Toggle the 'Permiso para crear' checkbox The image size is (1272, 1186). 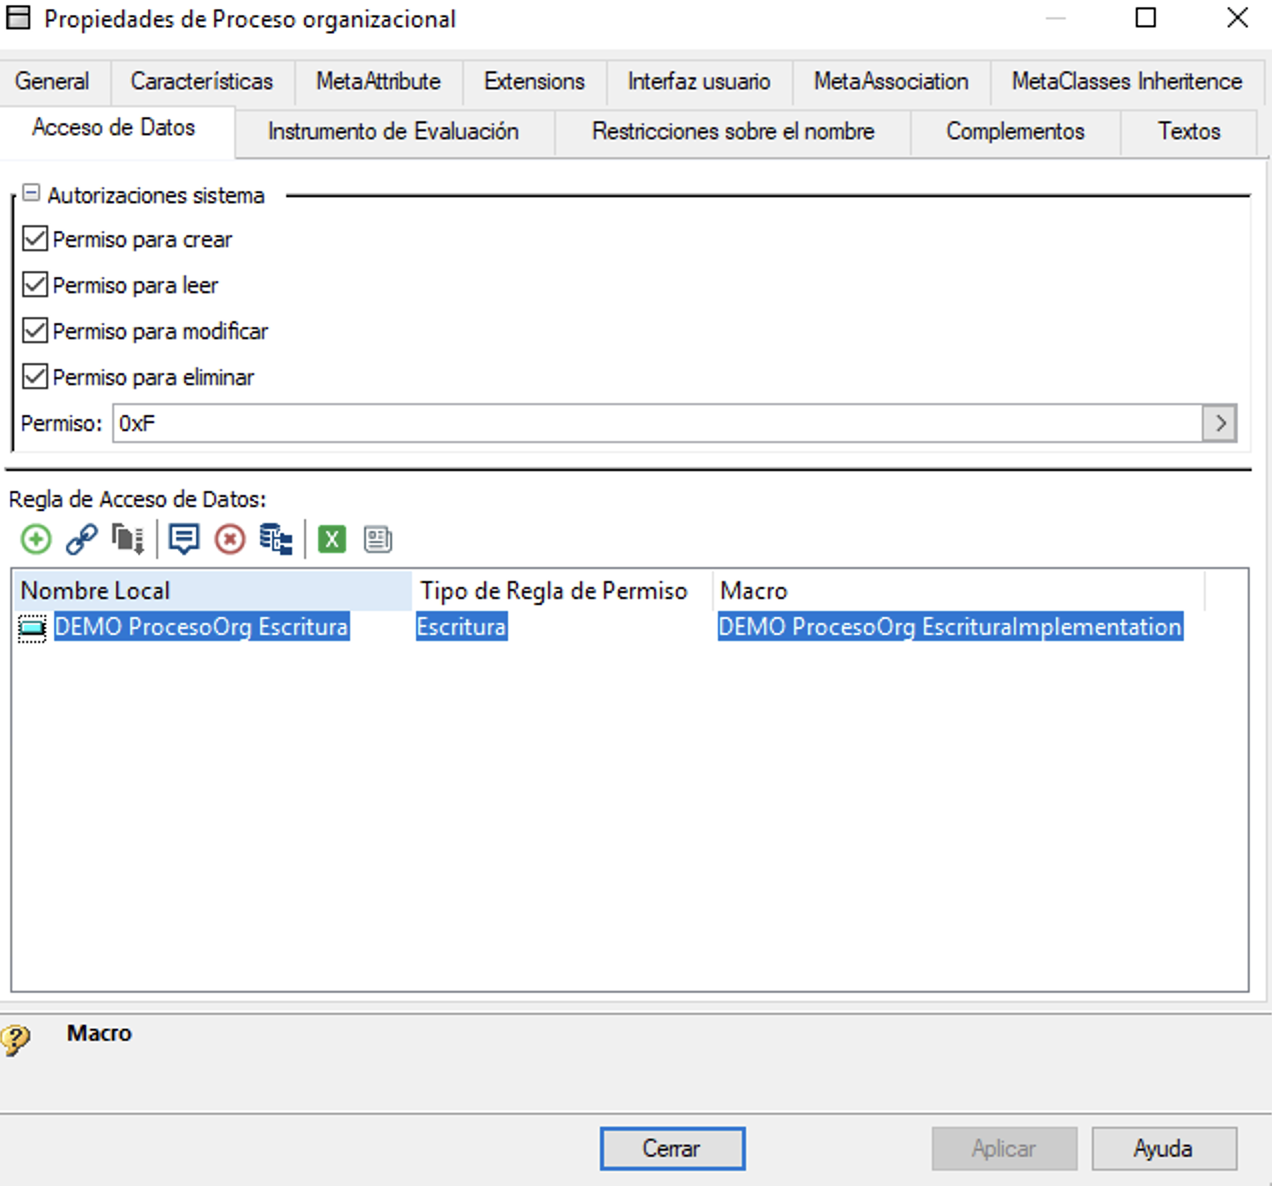point(35,239)
